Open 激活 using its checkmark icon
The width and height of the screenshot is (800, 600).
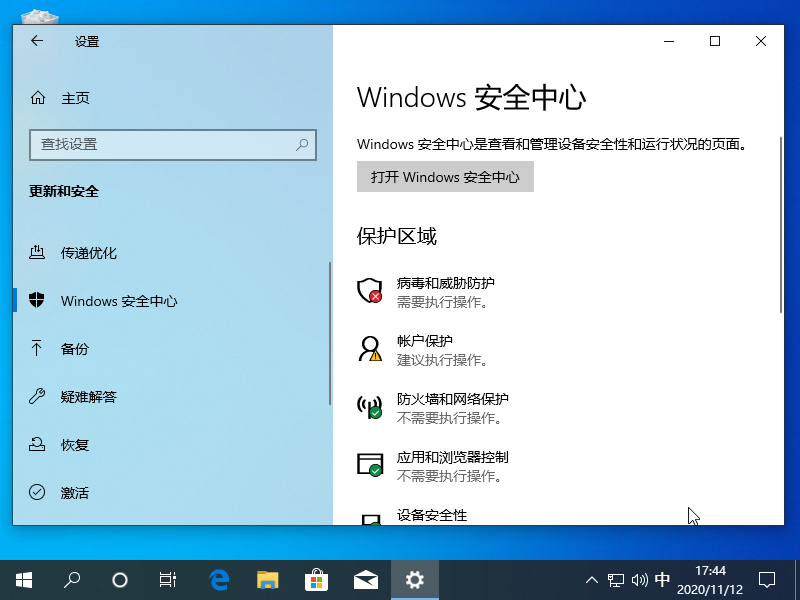tap(37, 493)
